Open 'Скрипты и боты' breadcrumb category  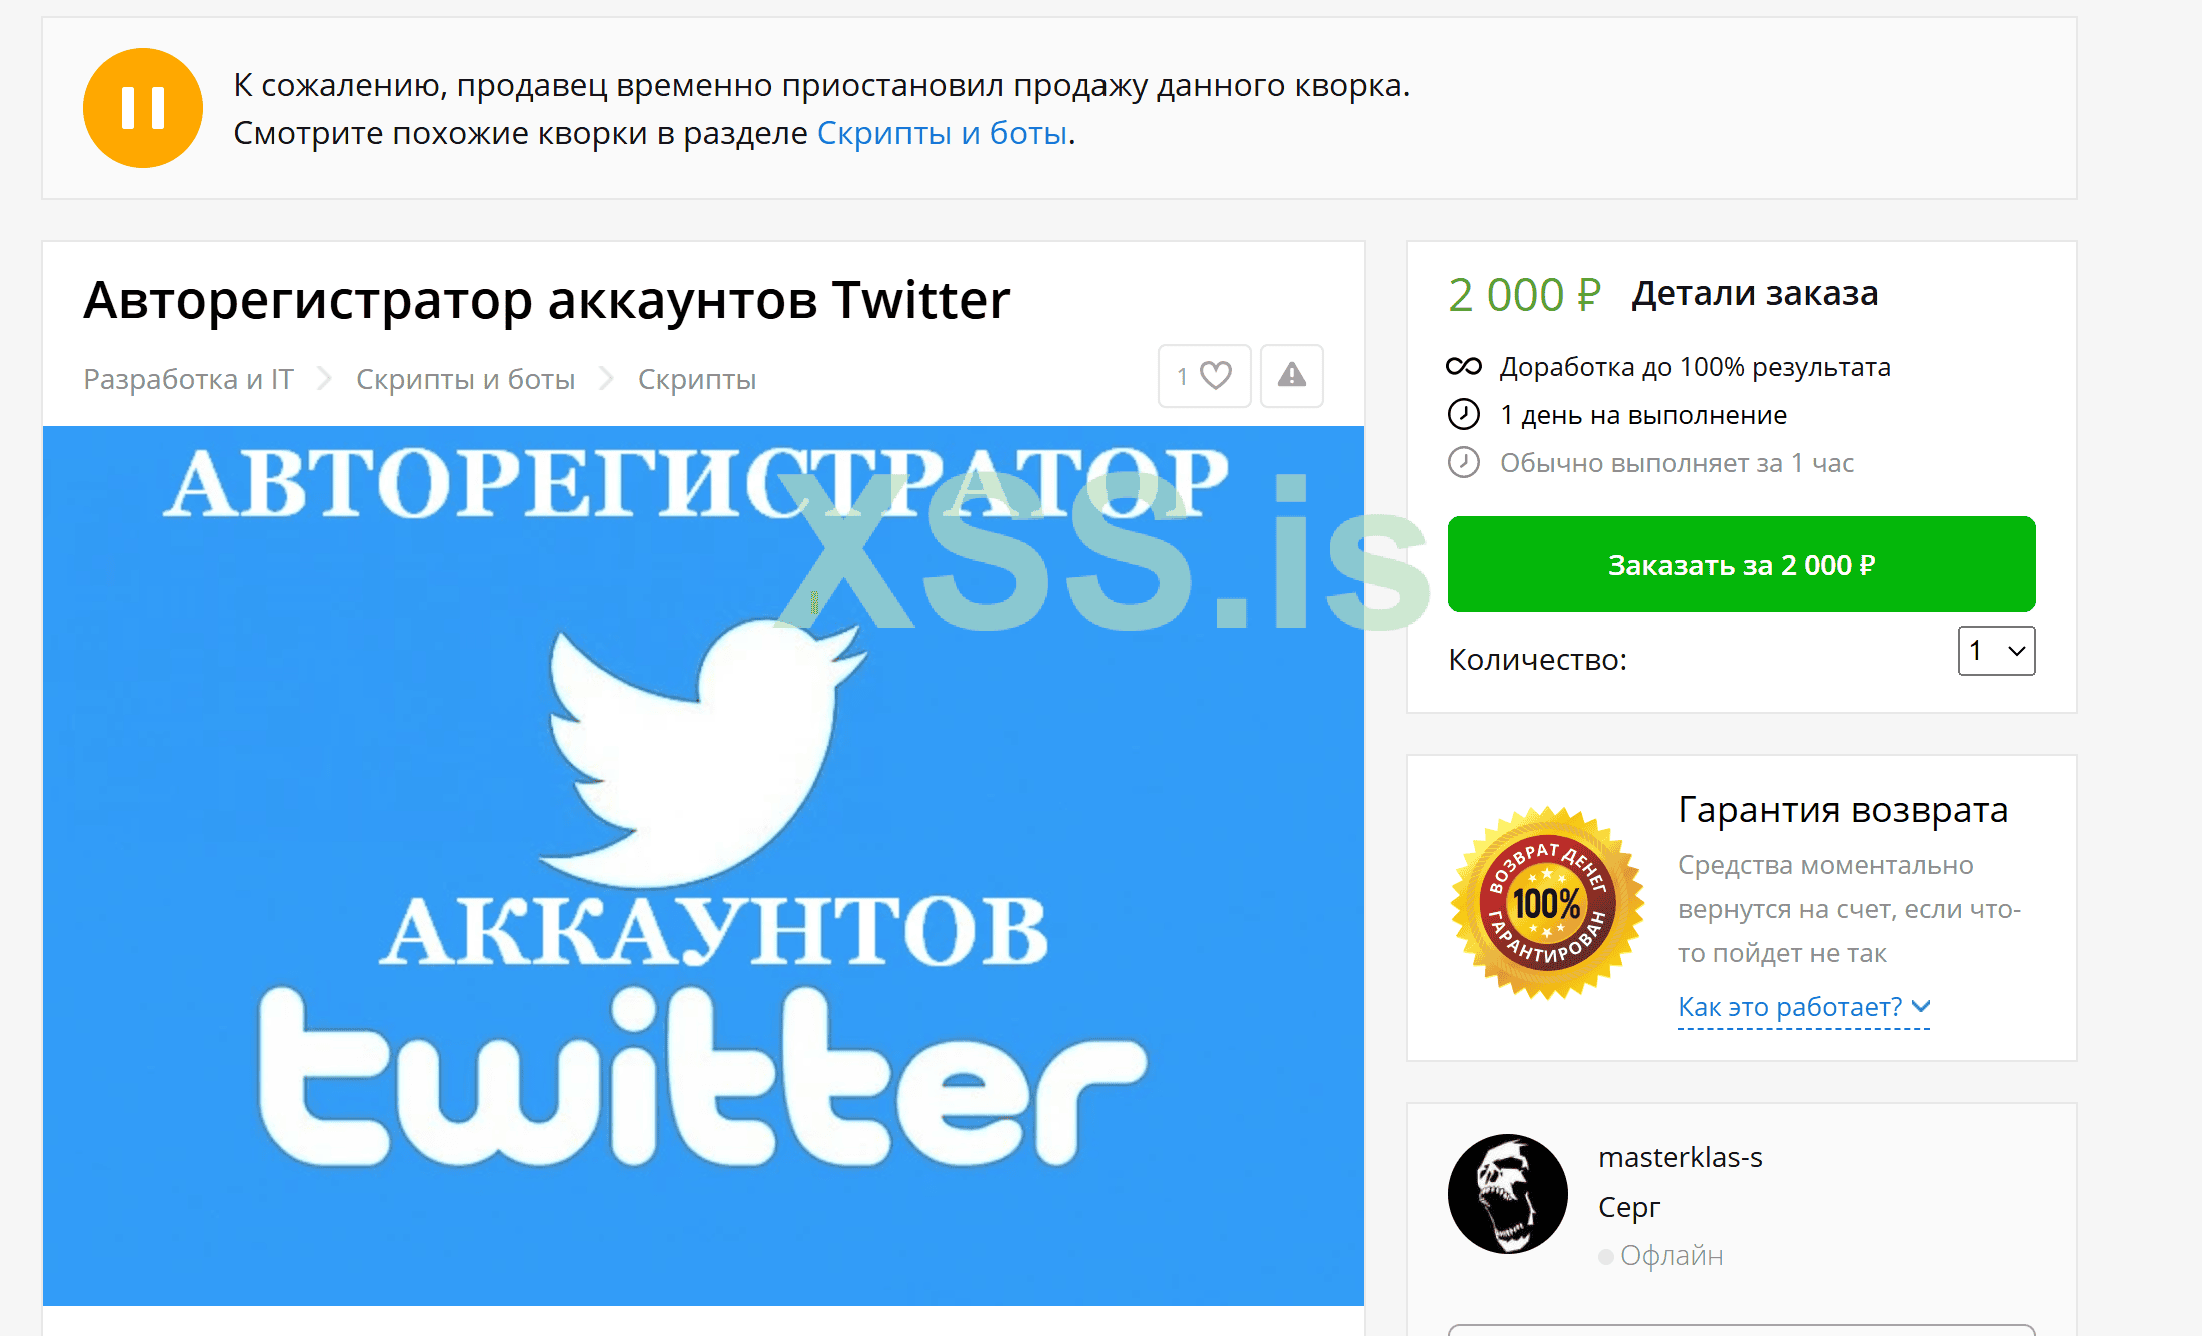(x=466, y=379)
